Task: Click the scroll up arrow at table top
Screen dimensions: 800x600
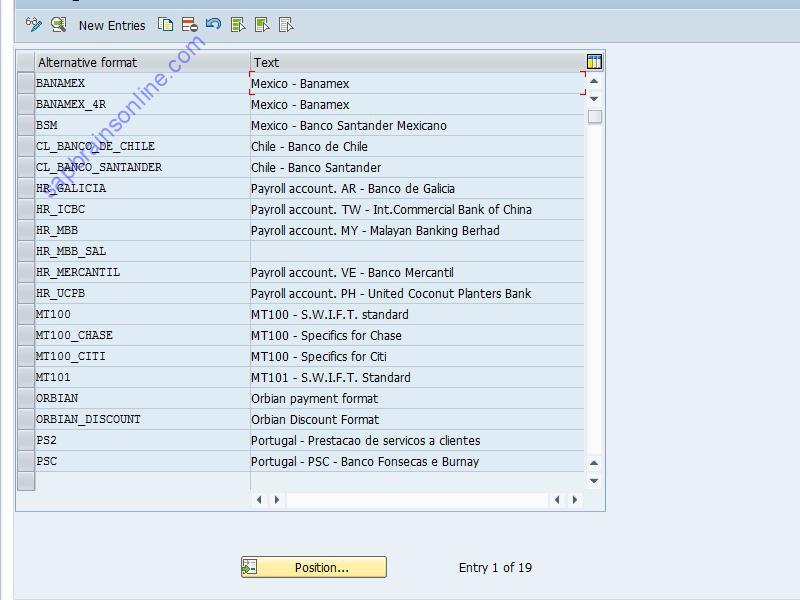Action: pyautogui.click(x=594, y=81)
